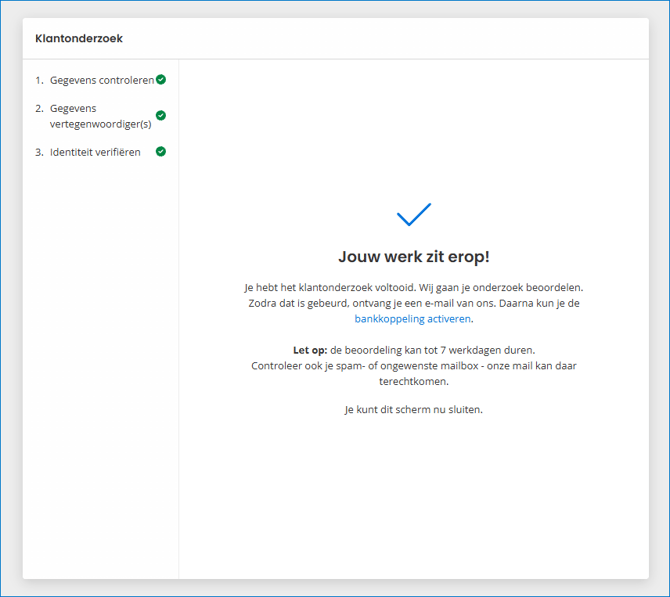Screen dimensions: 670x597
Task: Go to step 2 Gegevens vertegenwoordiger(s)
Action: [100, 116]
